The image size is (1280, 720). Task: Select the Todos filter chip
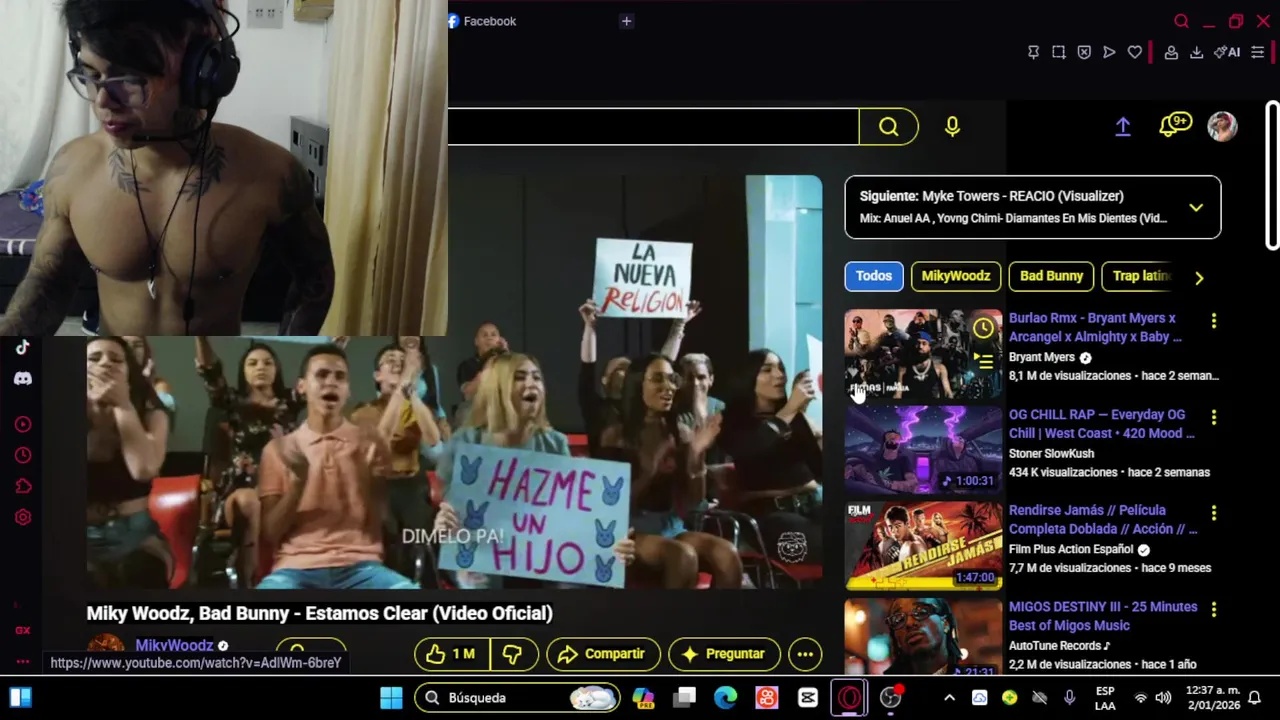coord(873,276)
